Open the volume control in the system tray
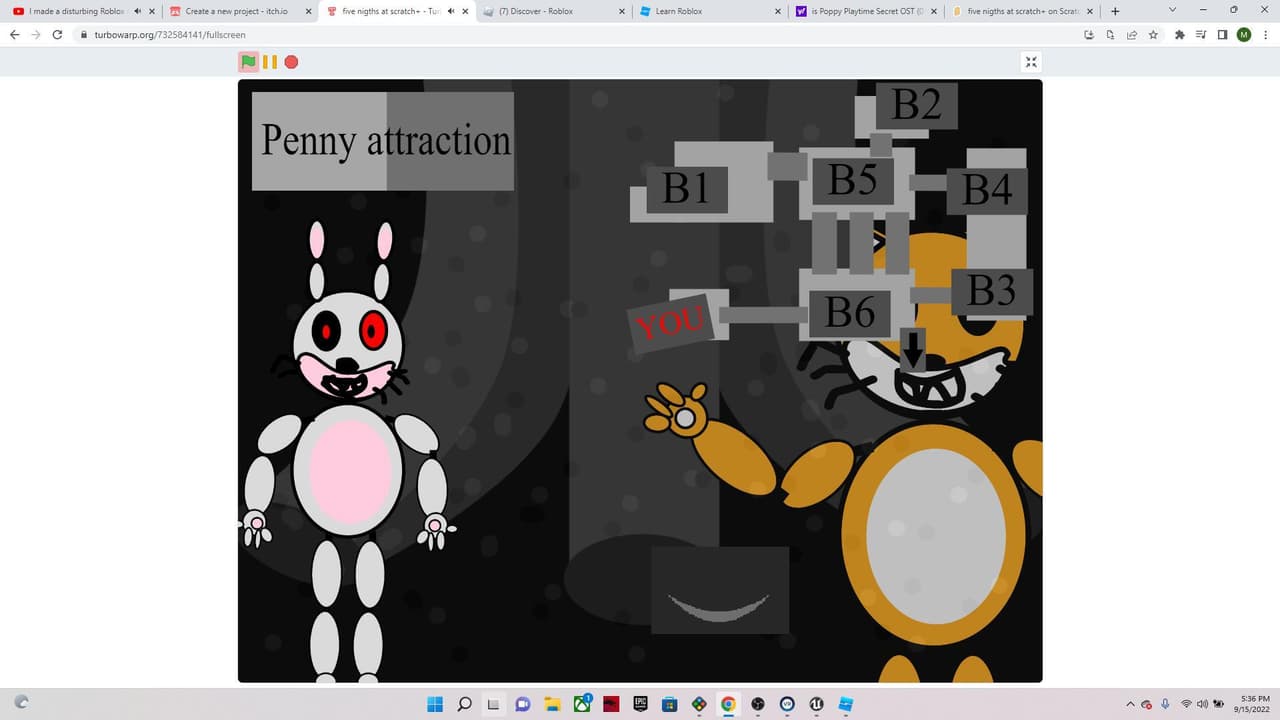The image size is (1280, 720). click(x=1202, y=704)
